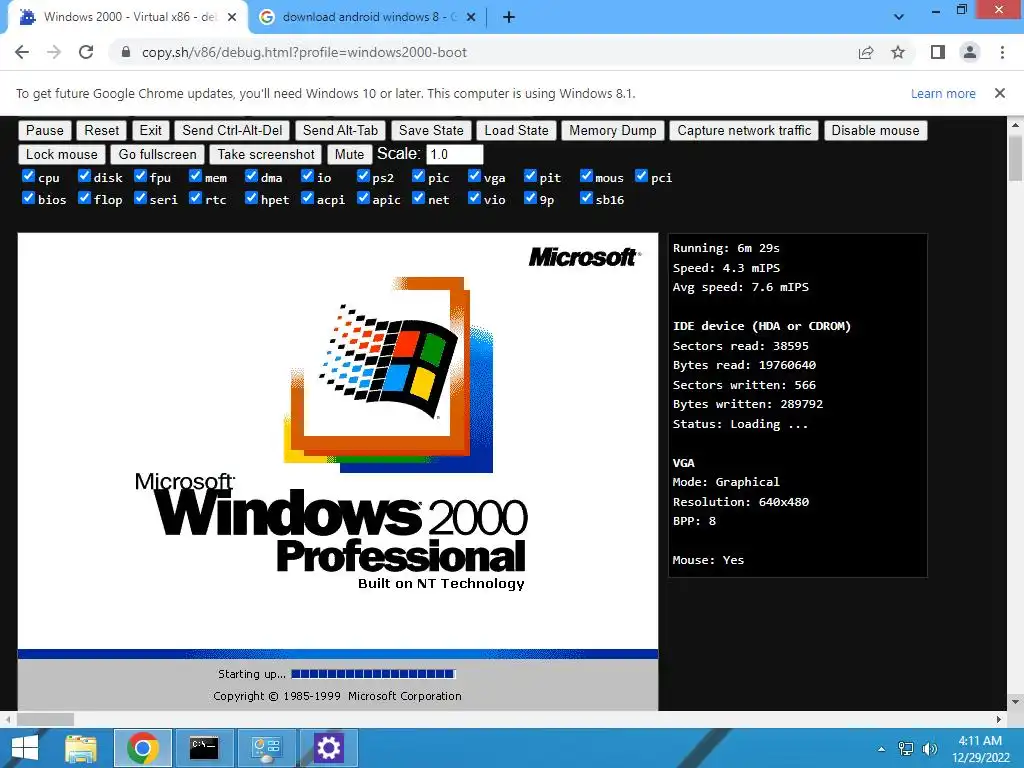This screenshot has width=1024, height=768.
Task: Close the Windows 2000 Virtual x86 tab
Action: tap(232, 17)
